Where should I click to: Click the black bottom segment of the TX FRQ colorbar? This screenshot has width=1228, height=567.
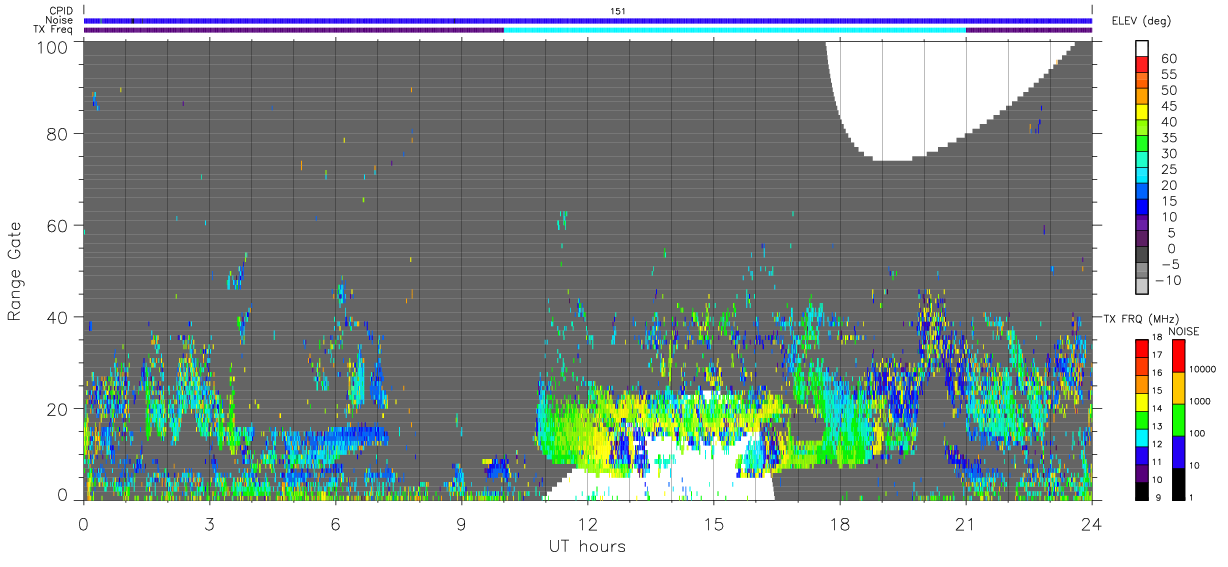(x=1142, y=491)
